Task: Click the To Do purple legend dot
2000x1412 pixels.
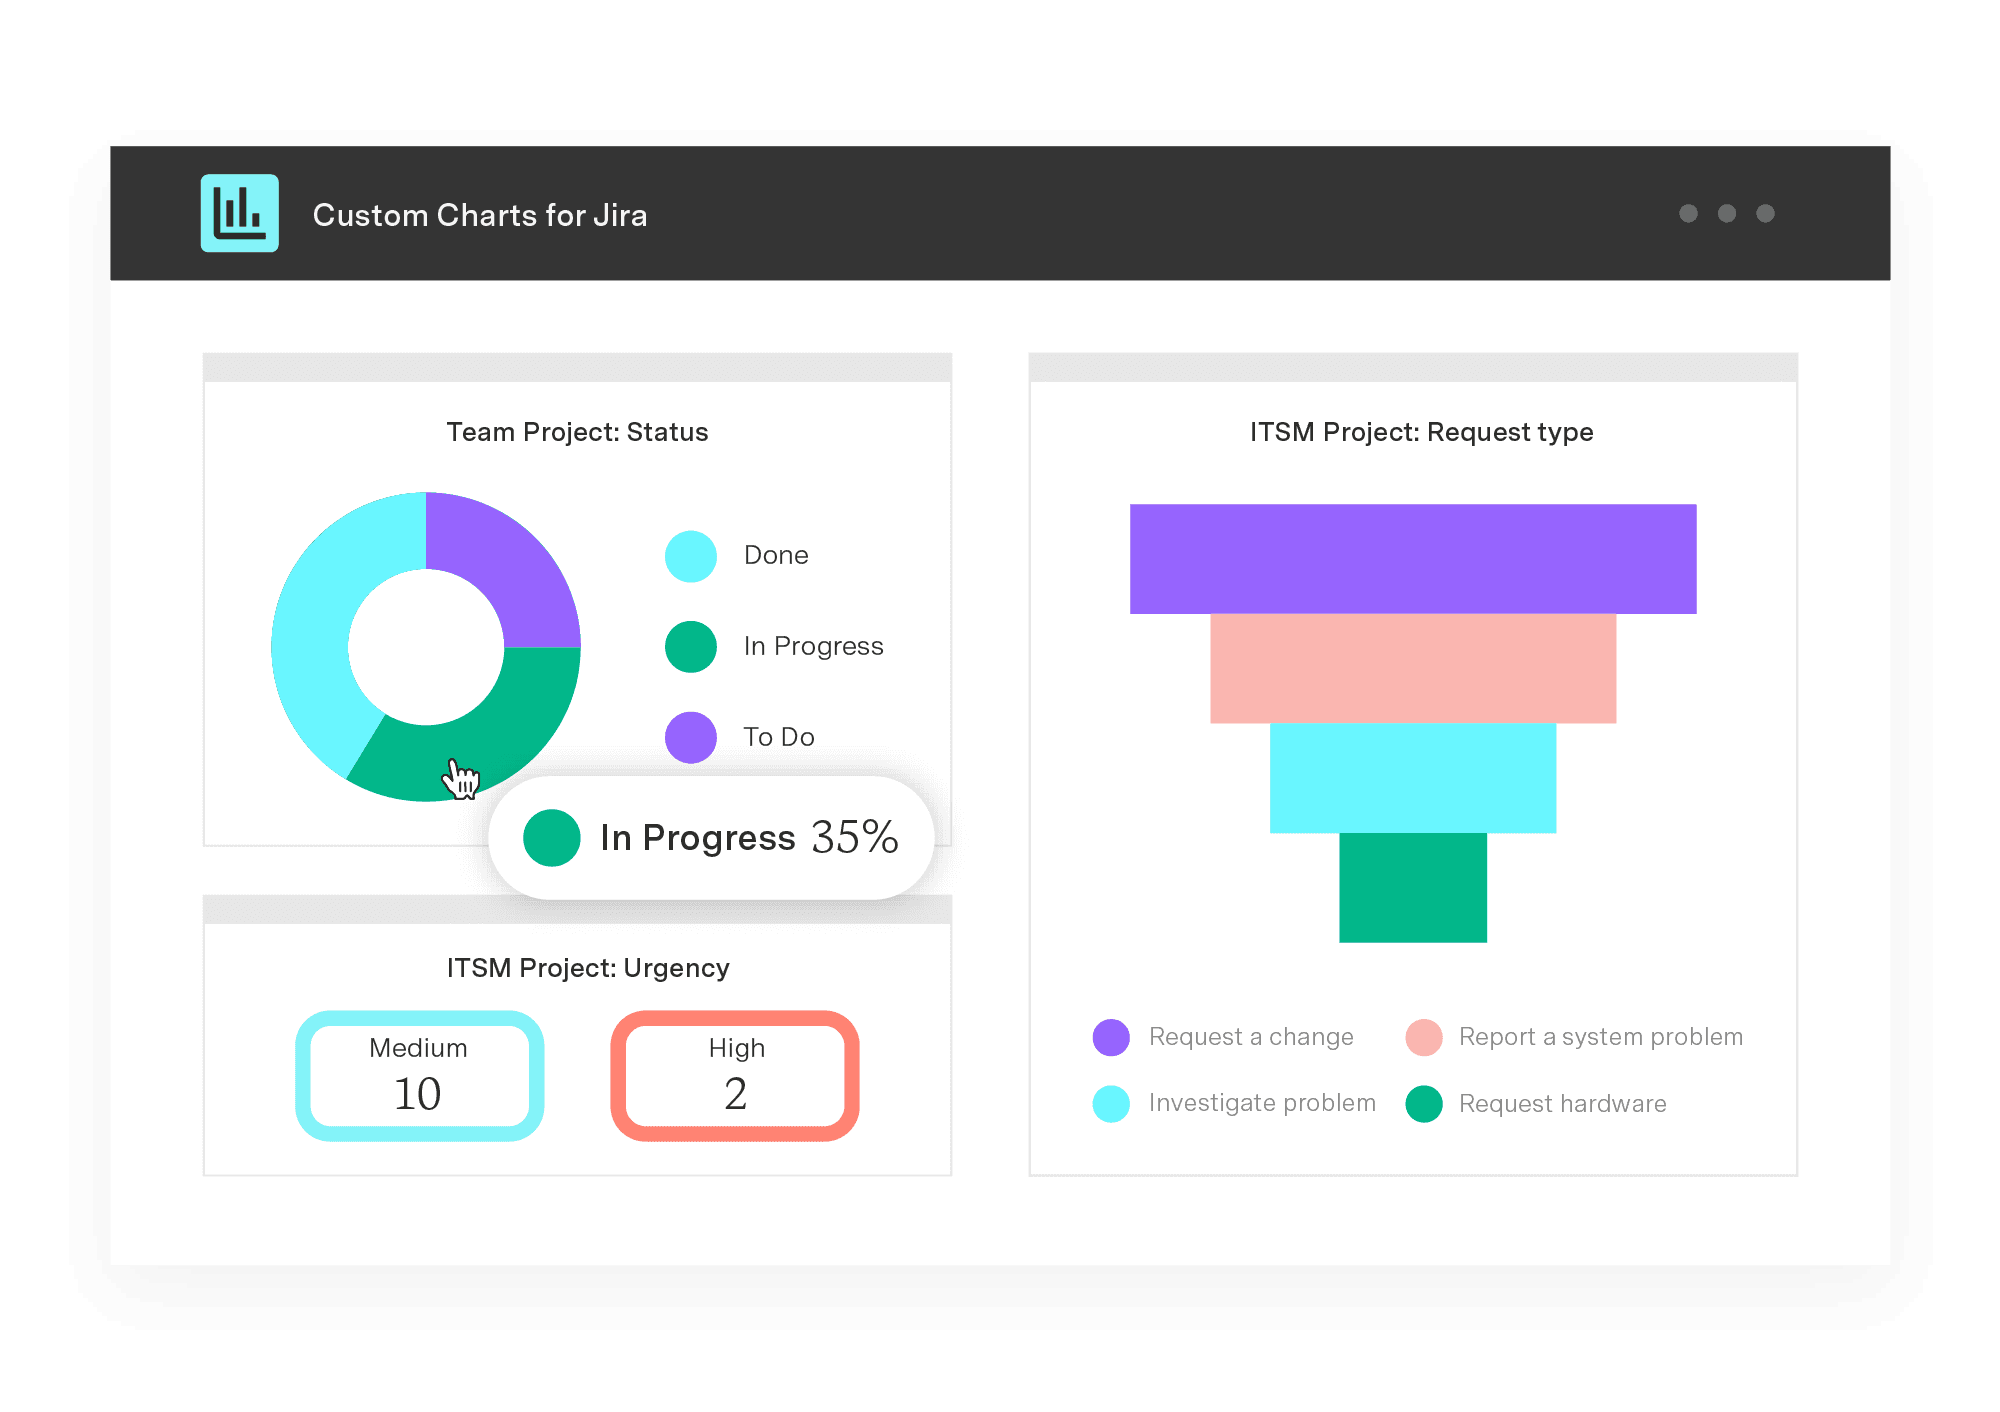Action: [x=690, y=737]
